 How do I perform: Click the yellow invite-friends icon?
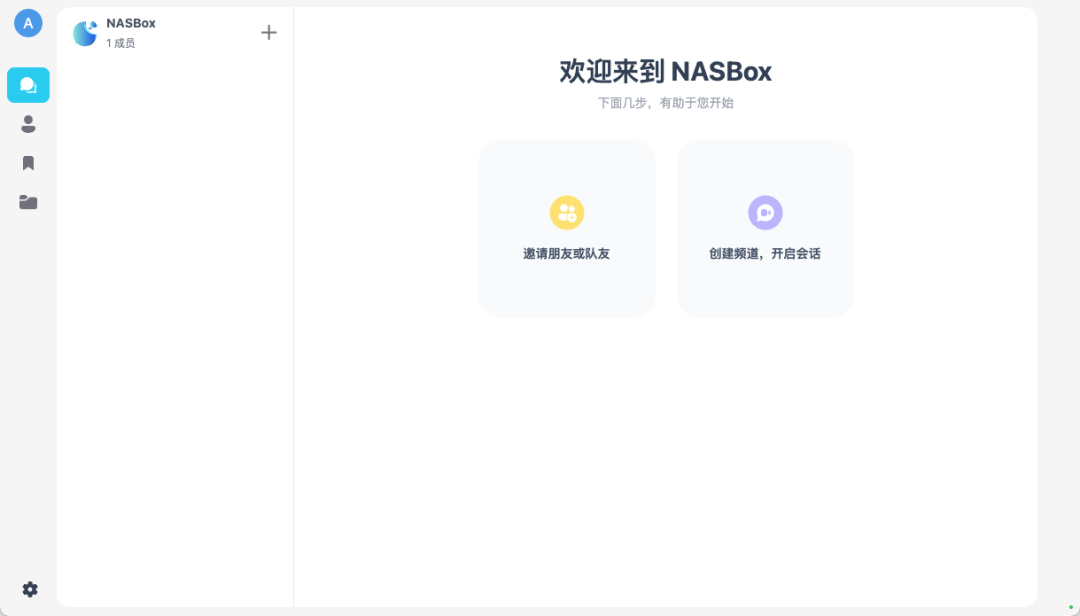click(566, 212)
